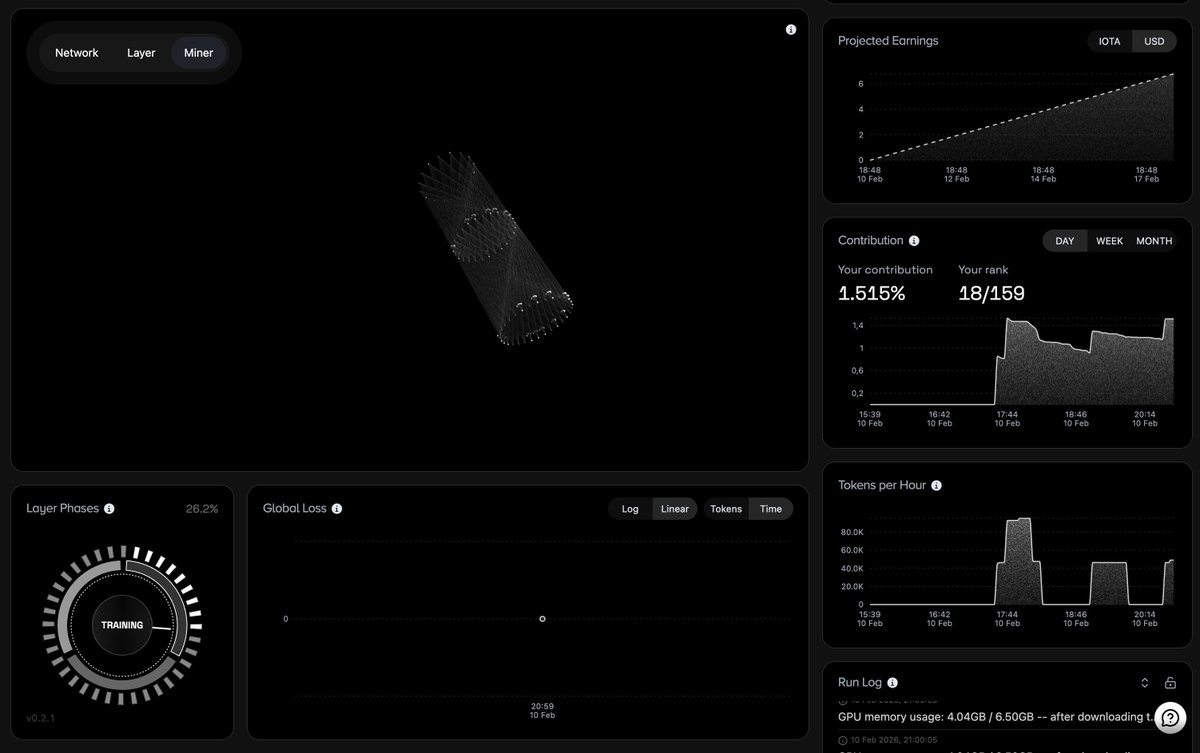The image size is (1200, 753).
Task: Click the TRAINING phase dial center
Action: click(122, 625)
